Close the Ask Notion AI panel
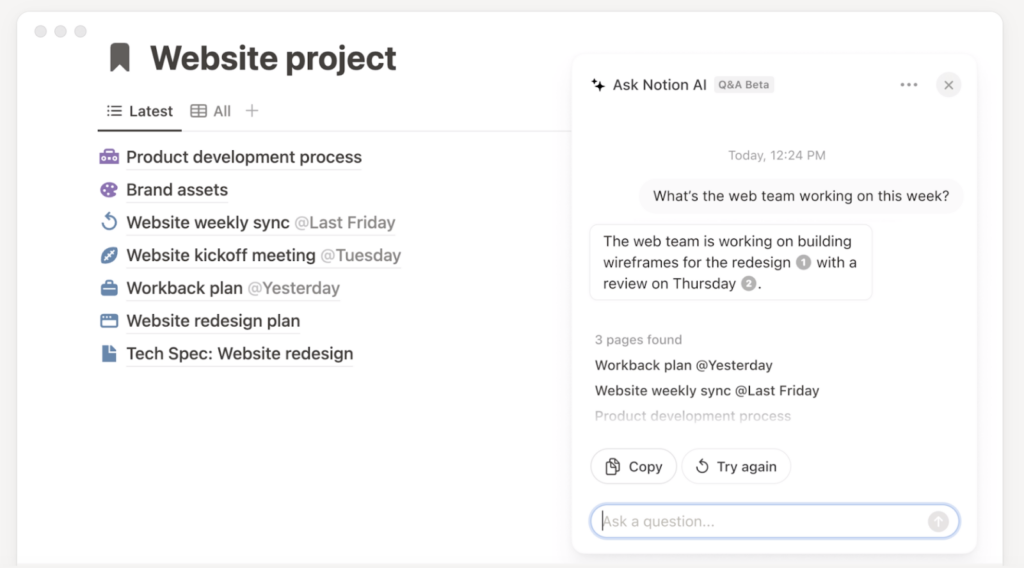Viewport: 1024px width, 568px height. click(x=948, y=85)
